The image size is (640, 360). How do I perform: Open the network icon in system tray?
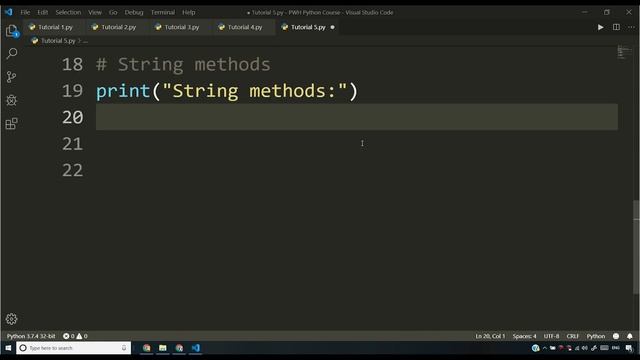[577, 348]
